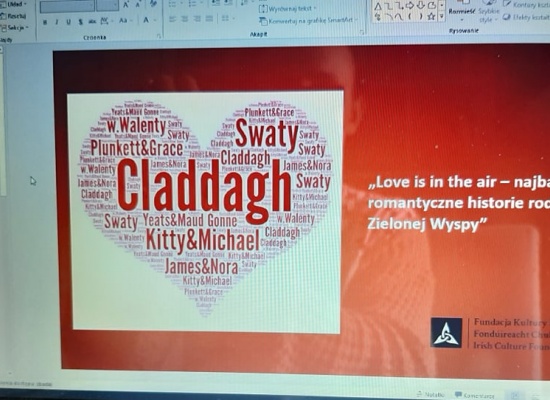Image resolution: width=550 pixels, height=400 pixels.
Task: Open the font color dropdown arrow
Action: click(x=155, y=20)
